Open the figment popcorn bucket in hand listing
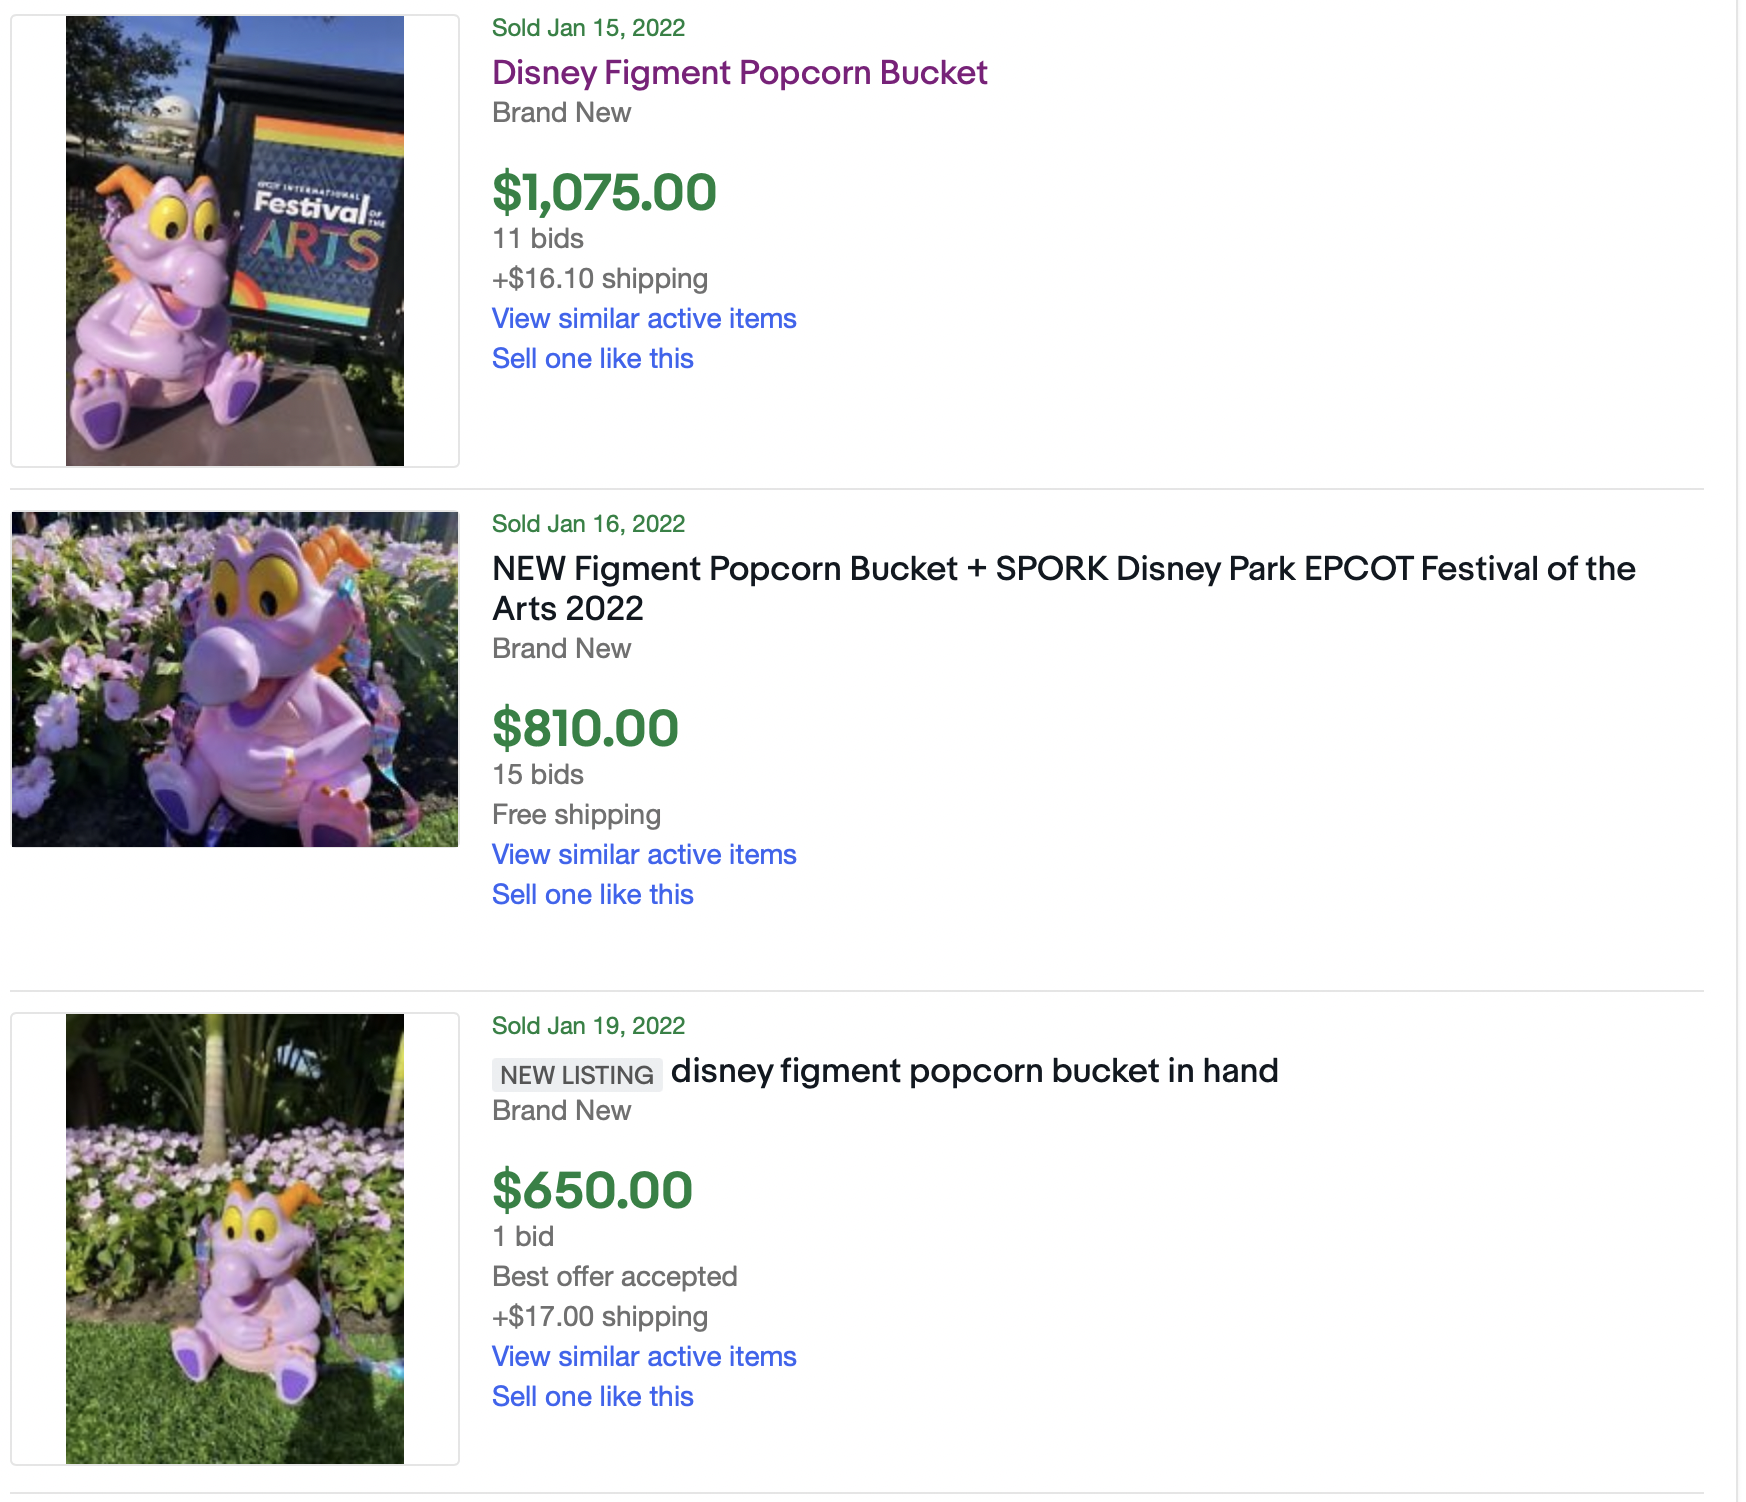The width and height of the screenshot is (1746, 1502). tap(977, 1070)
